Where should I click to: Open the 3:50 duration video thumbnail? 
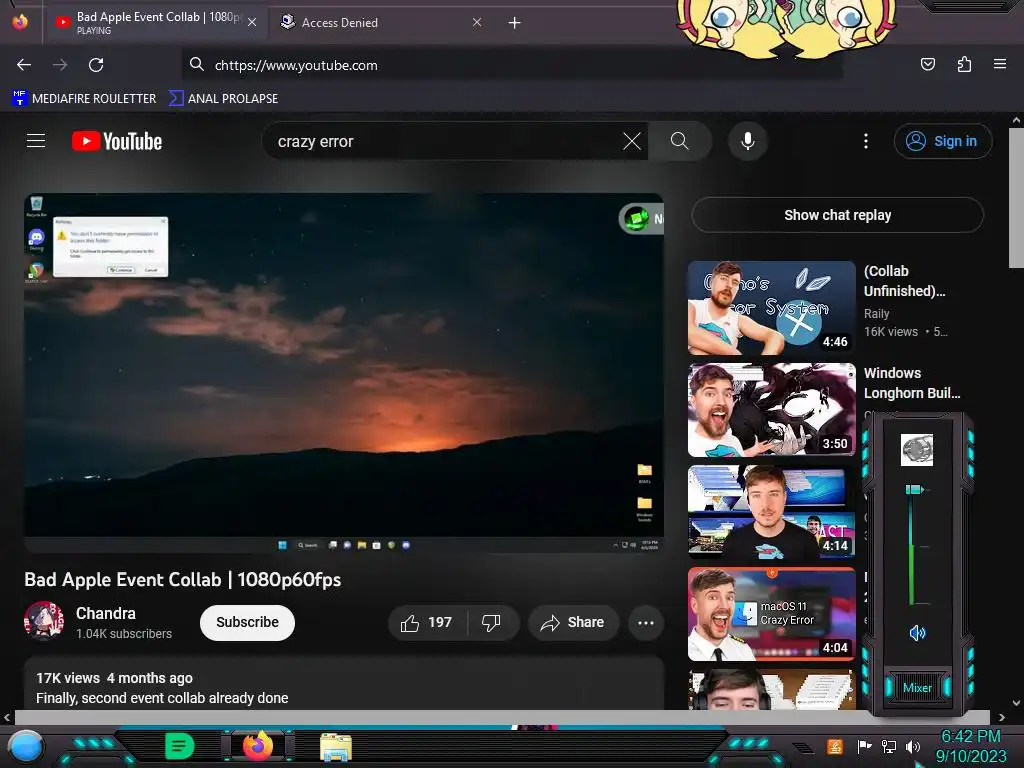coord(771,409)
